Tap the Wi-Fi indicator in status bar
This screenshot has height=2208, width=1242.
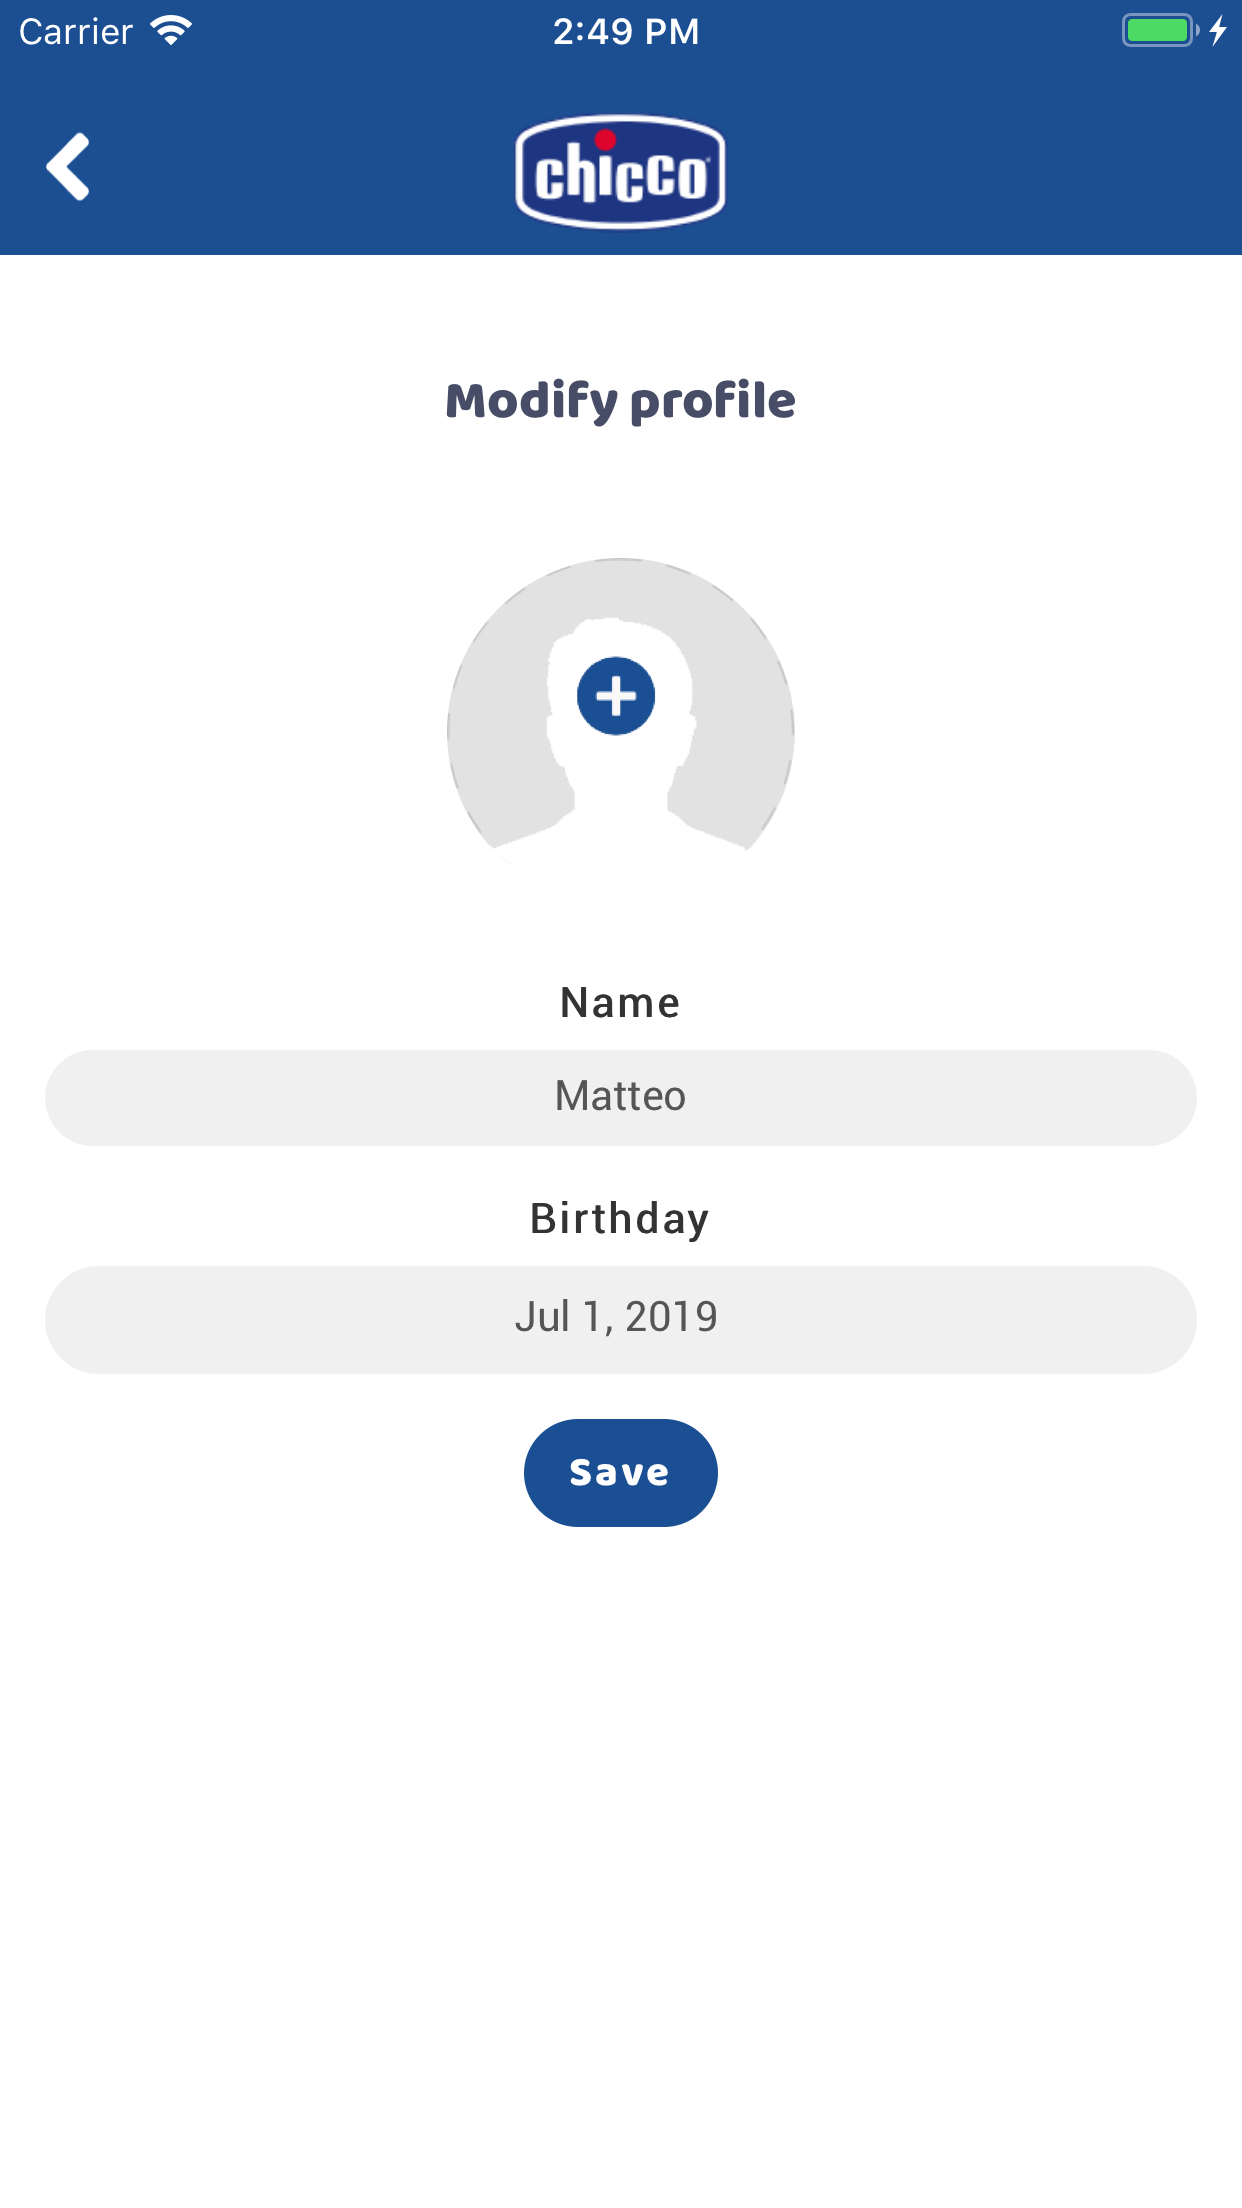click(170, 30)
